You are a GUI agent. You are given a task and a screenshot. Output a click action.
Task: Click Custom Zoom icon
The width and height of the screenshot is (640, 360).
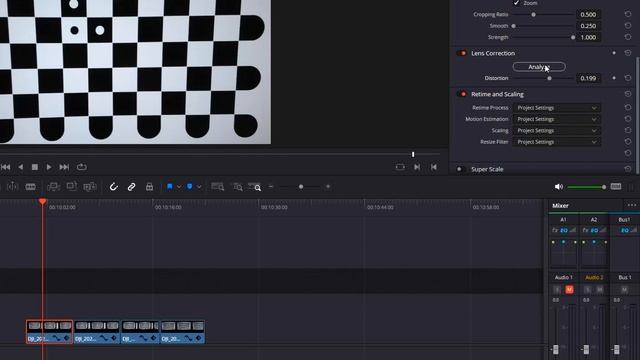click(255, 187)
